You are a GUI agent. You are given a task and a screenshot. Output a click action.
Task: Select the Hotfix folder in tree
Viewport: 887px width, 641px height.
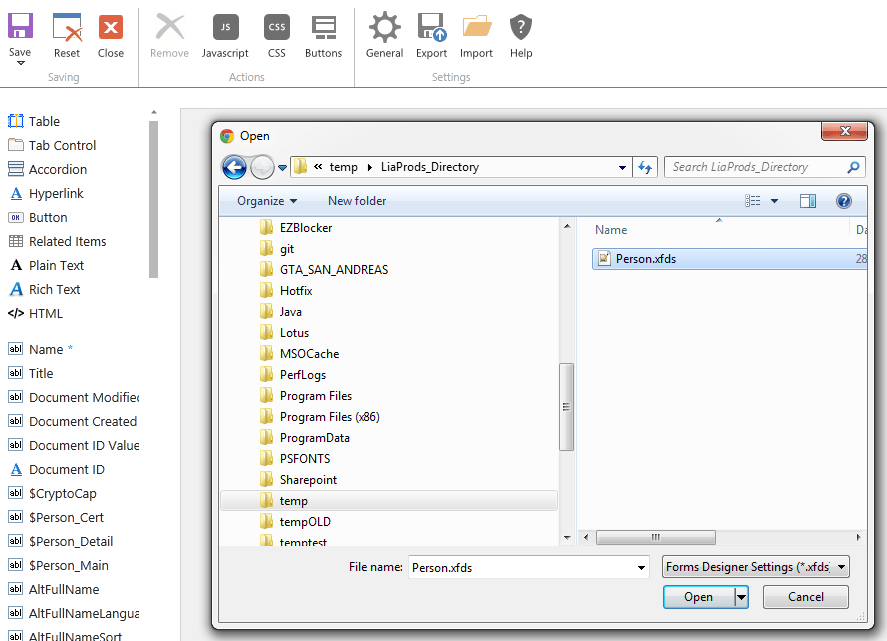point(286,291)
